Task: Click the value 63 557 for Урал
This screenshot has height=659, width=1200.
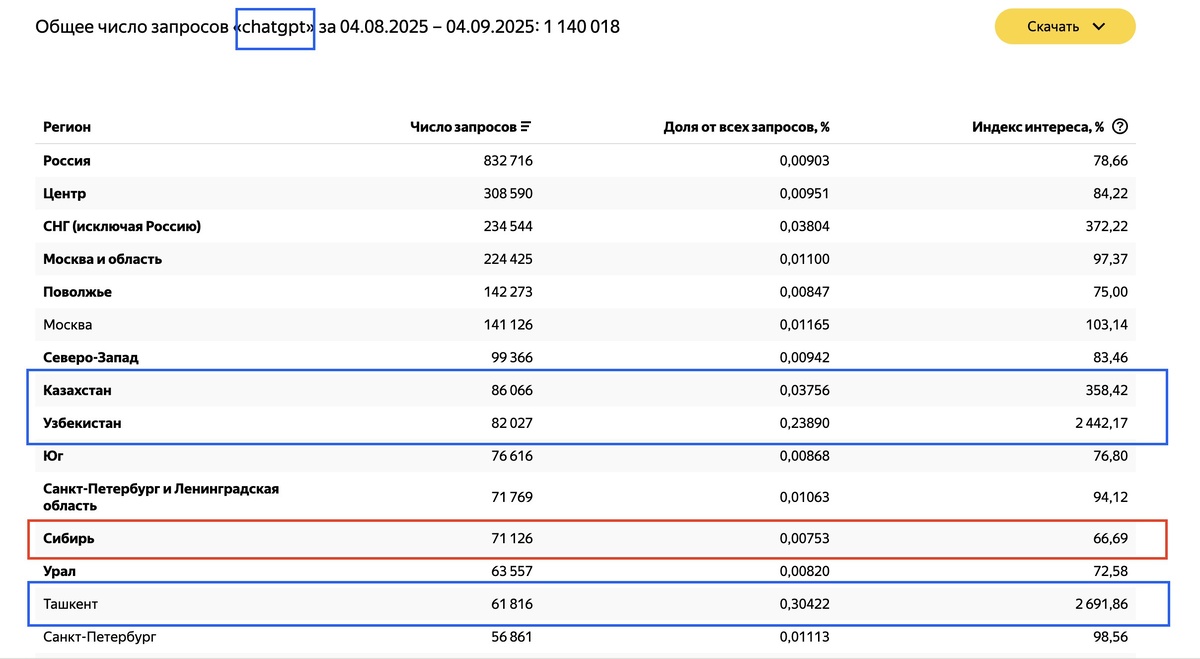Action: coord(511,571)
